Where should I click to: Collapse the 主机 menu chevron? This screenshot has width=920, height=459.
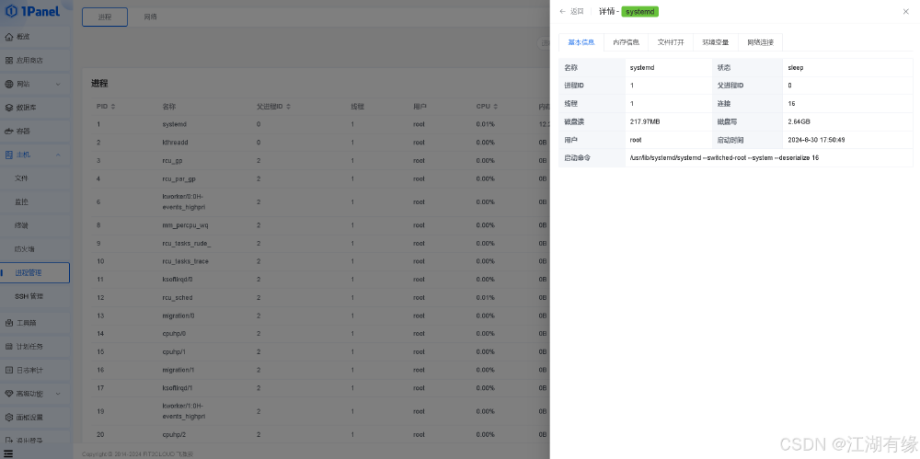58,155
